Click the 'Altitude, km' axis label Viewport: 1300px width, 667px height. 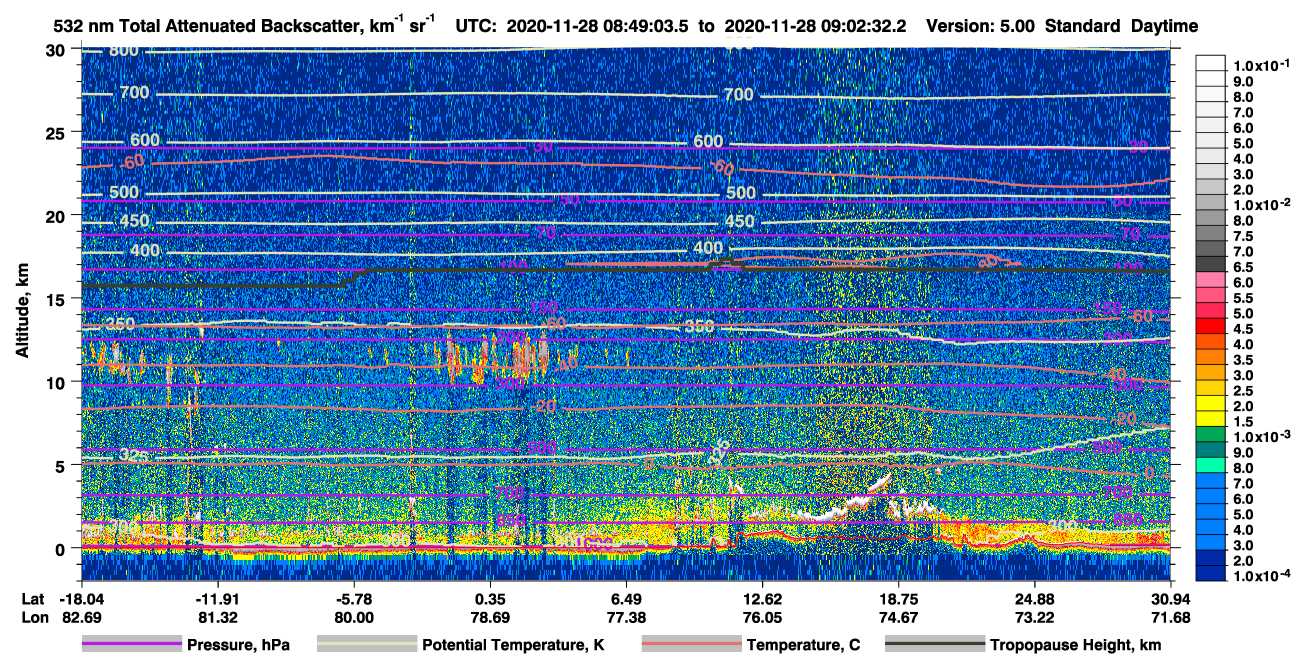coord(22,313)
